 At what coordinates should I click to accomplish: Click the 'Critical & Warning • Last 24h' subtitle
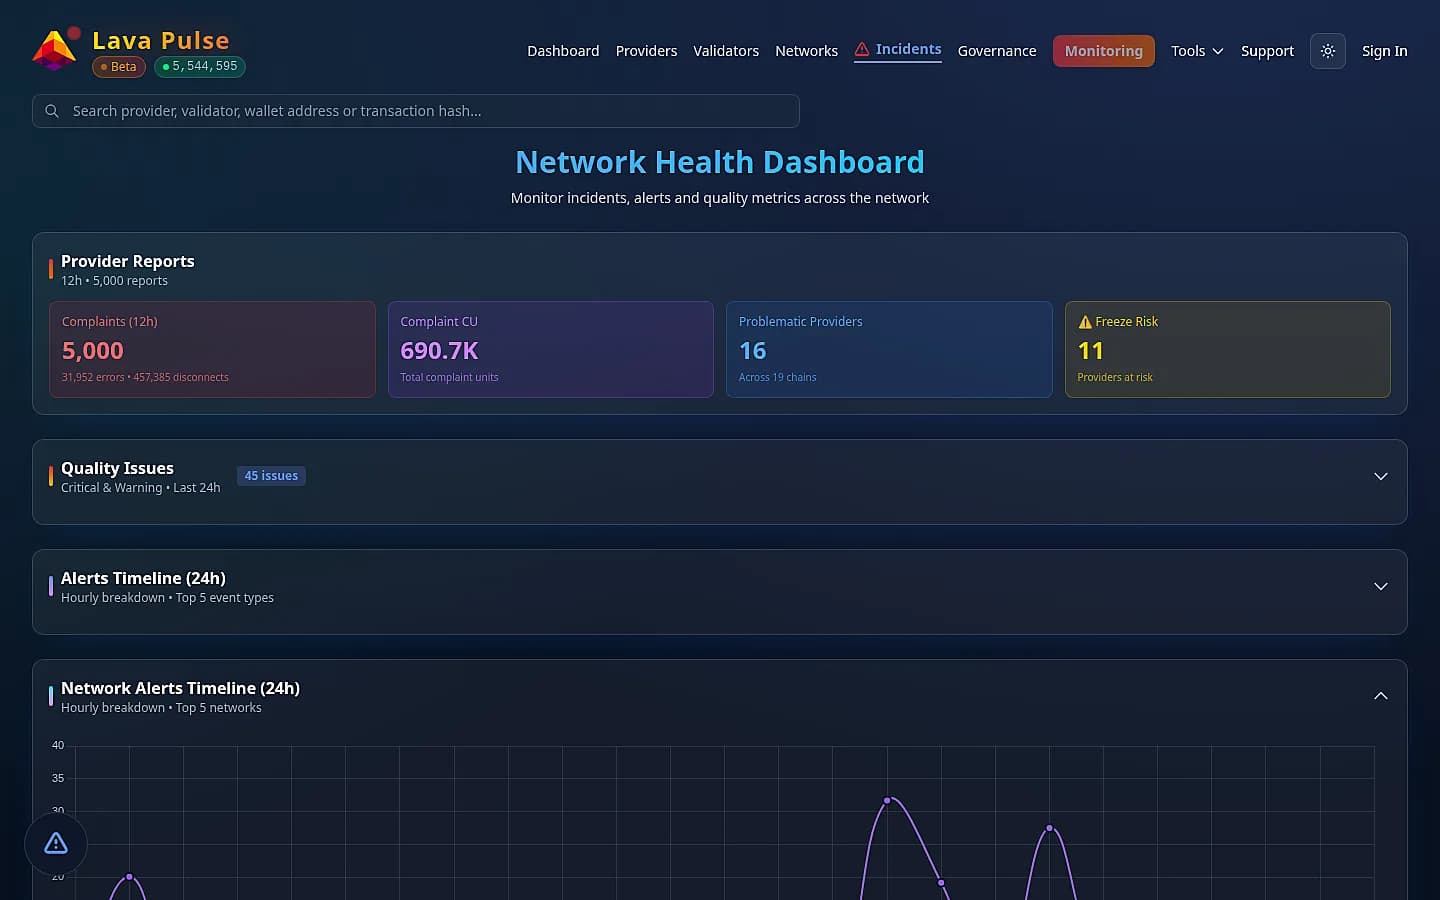tap(140, 488)
